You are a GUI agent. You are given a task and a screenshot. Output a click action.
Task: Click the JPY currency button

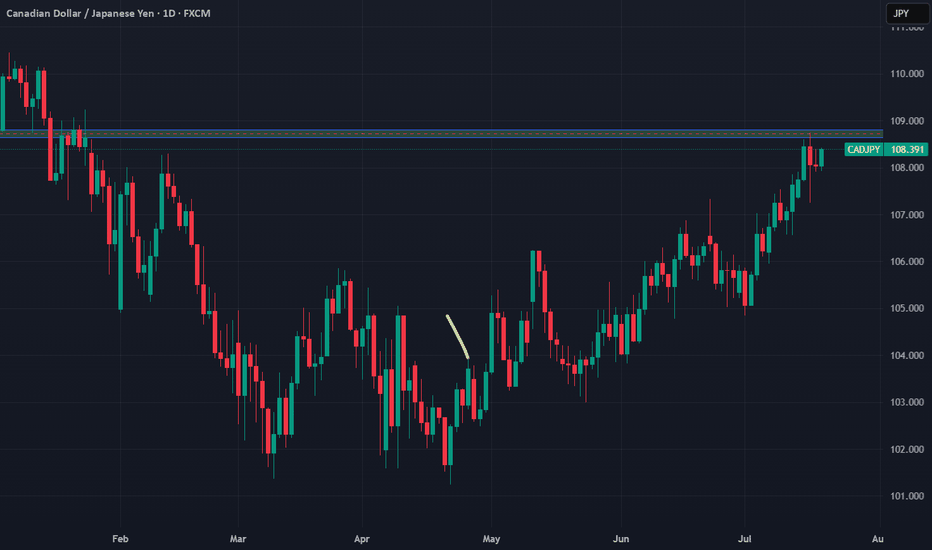point(907,13)
